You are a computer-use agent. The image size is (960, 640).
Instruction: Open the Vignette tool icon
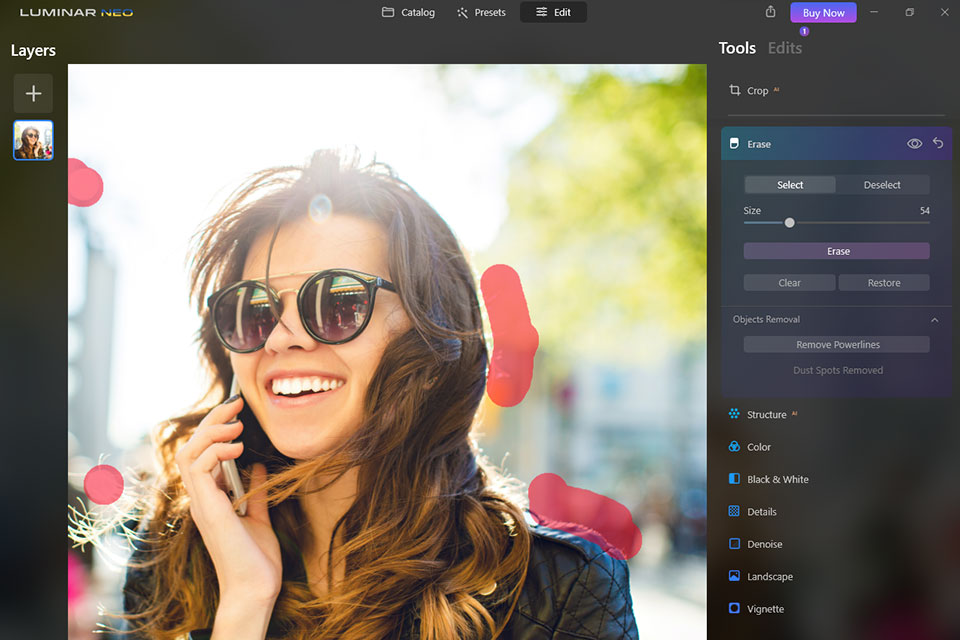pyautogui.click(x=734, y=608)
